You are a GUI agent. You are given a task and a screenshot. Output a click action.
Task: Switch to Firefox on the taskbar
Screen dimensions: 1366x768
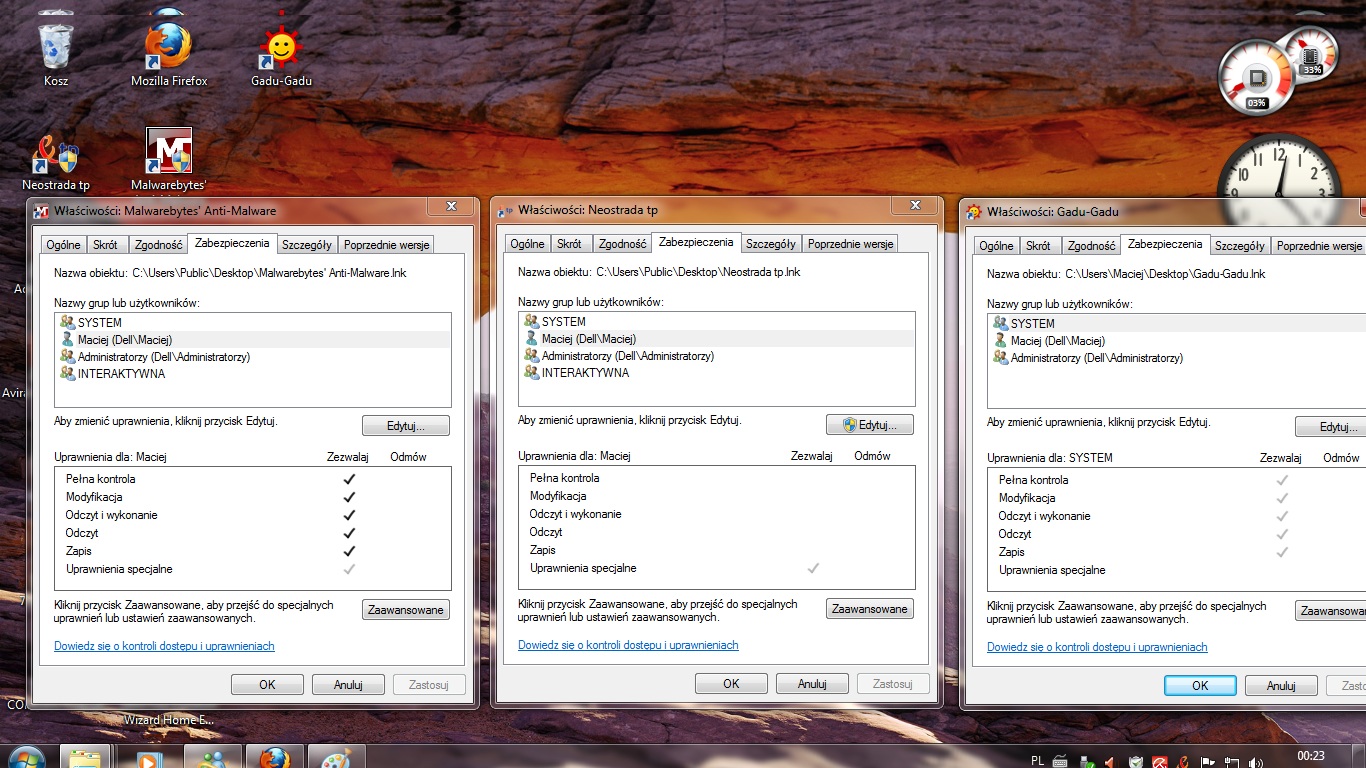(273, 756)
